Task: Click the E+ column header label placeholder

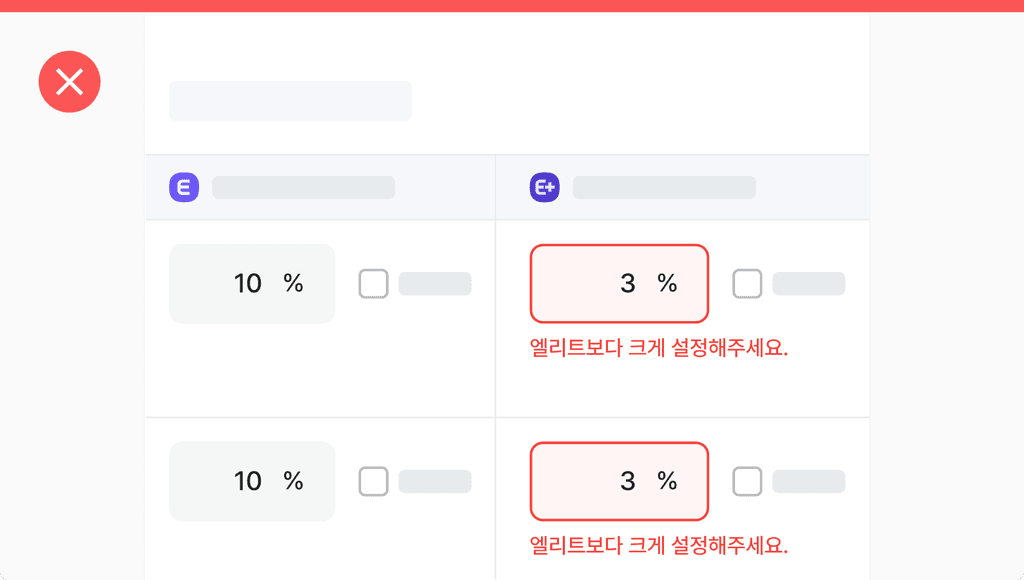Action: coord(664,188)
